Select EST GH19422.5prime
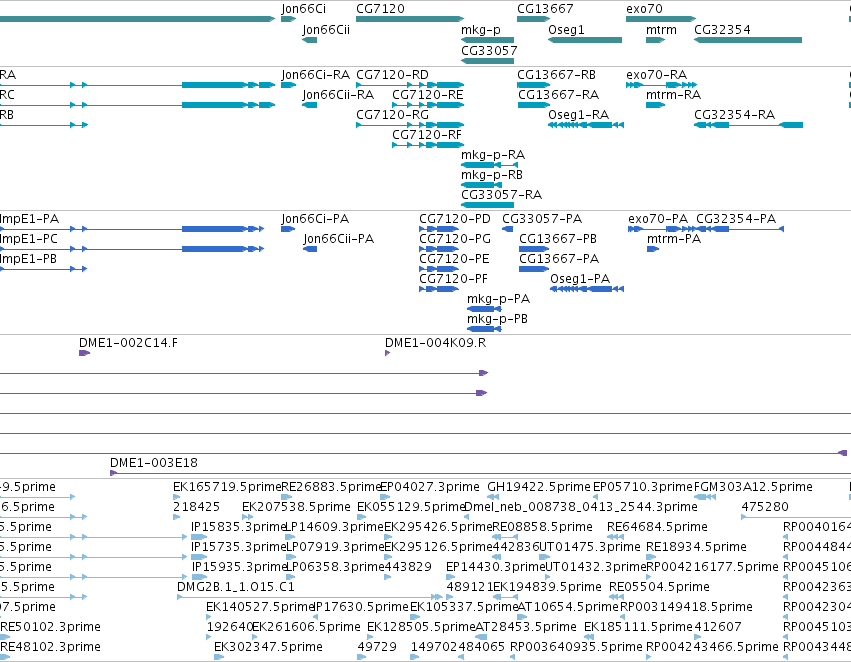 coord(493,497)
